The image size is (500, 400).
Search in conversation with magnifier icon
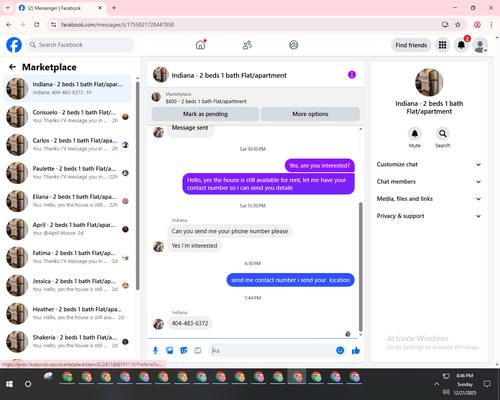pyautogui.click(x=443, y=134)
